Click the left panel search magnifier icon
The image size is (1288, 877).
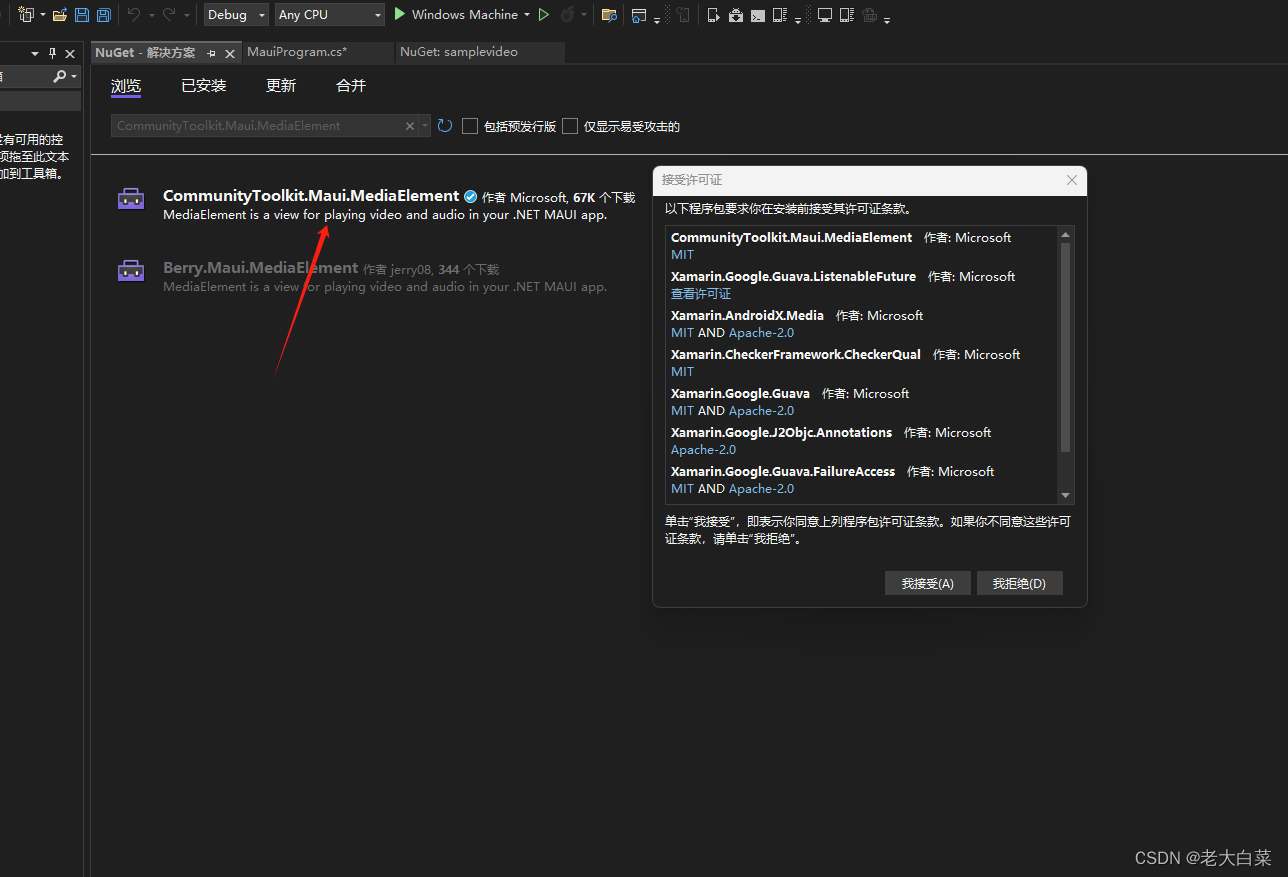pos(60,76)
